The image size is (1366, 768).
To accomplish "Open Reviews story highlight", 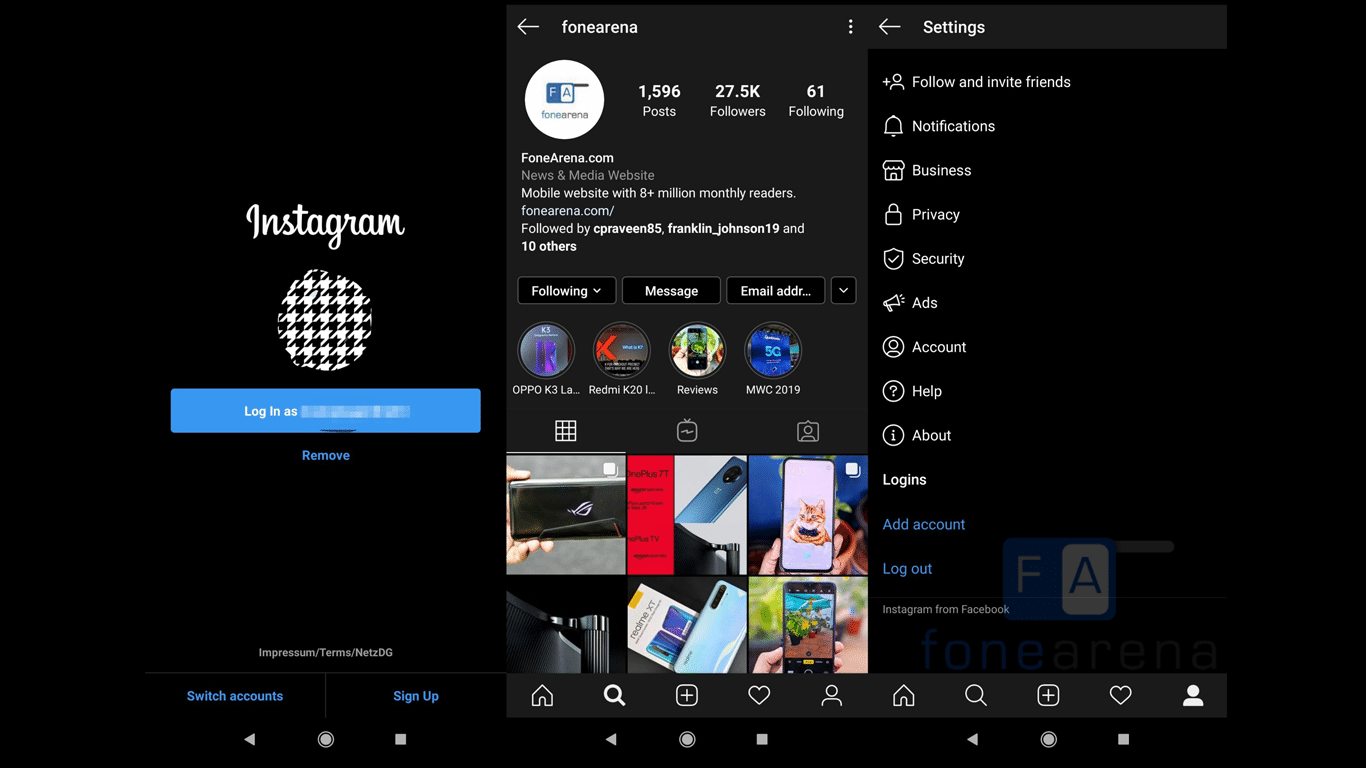I will (697, 351).
